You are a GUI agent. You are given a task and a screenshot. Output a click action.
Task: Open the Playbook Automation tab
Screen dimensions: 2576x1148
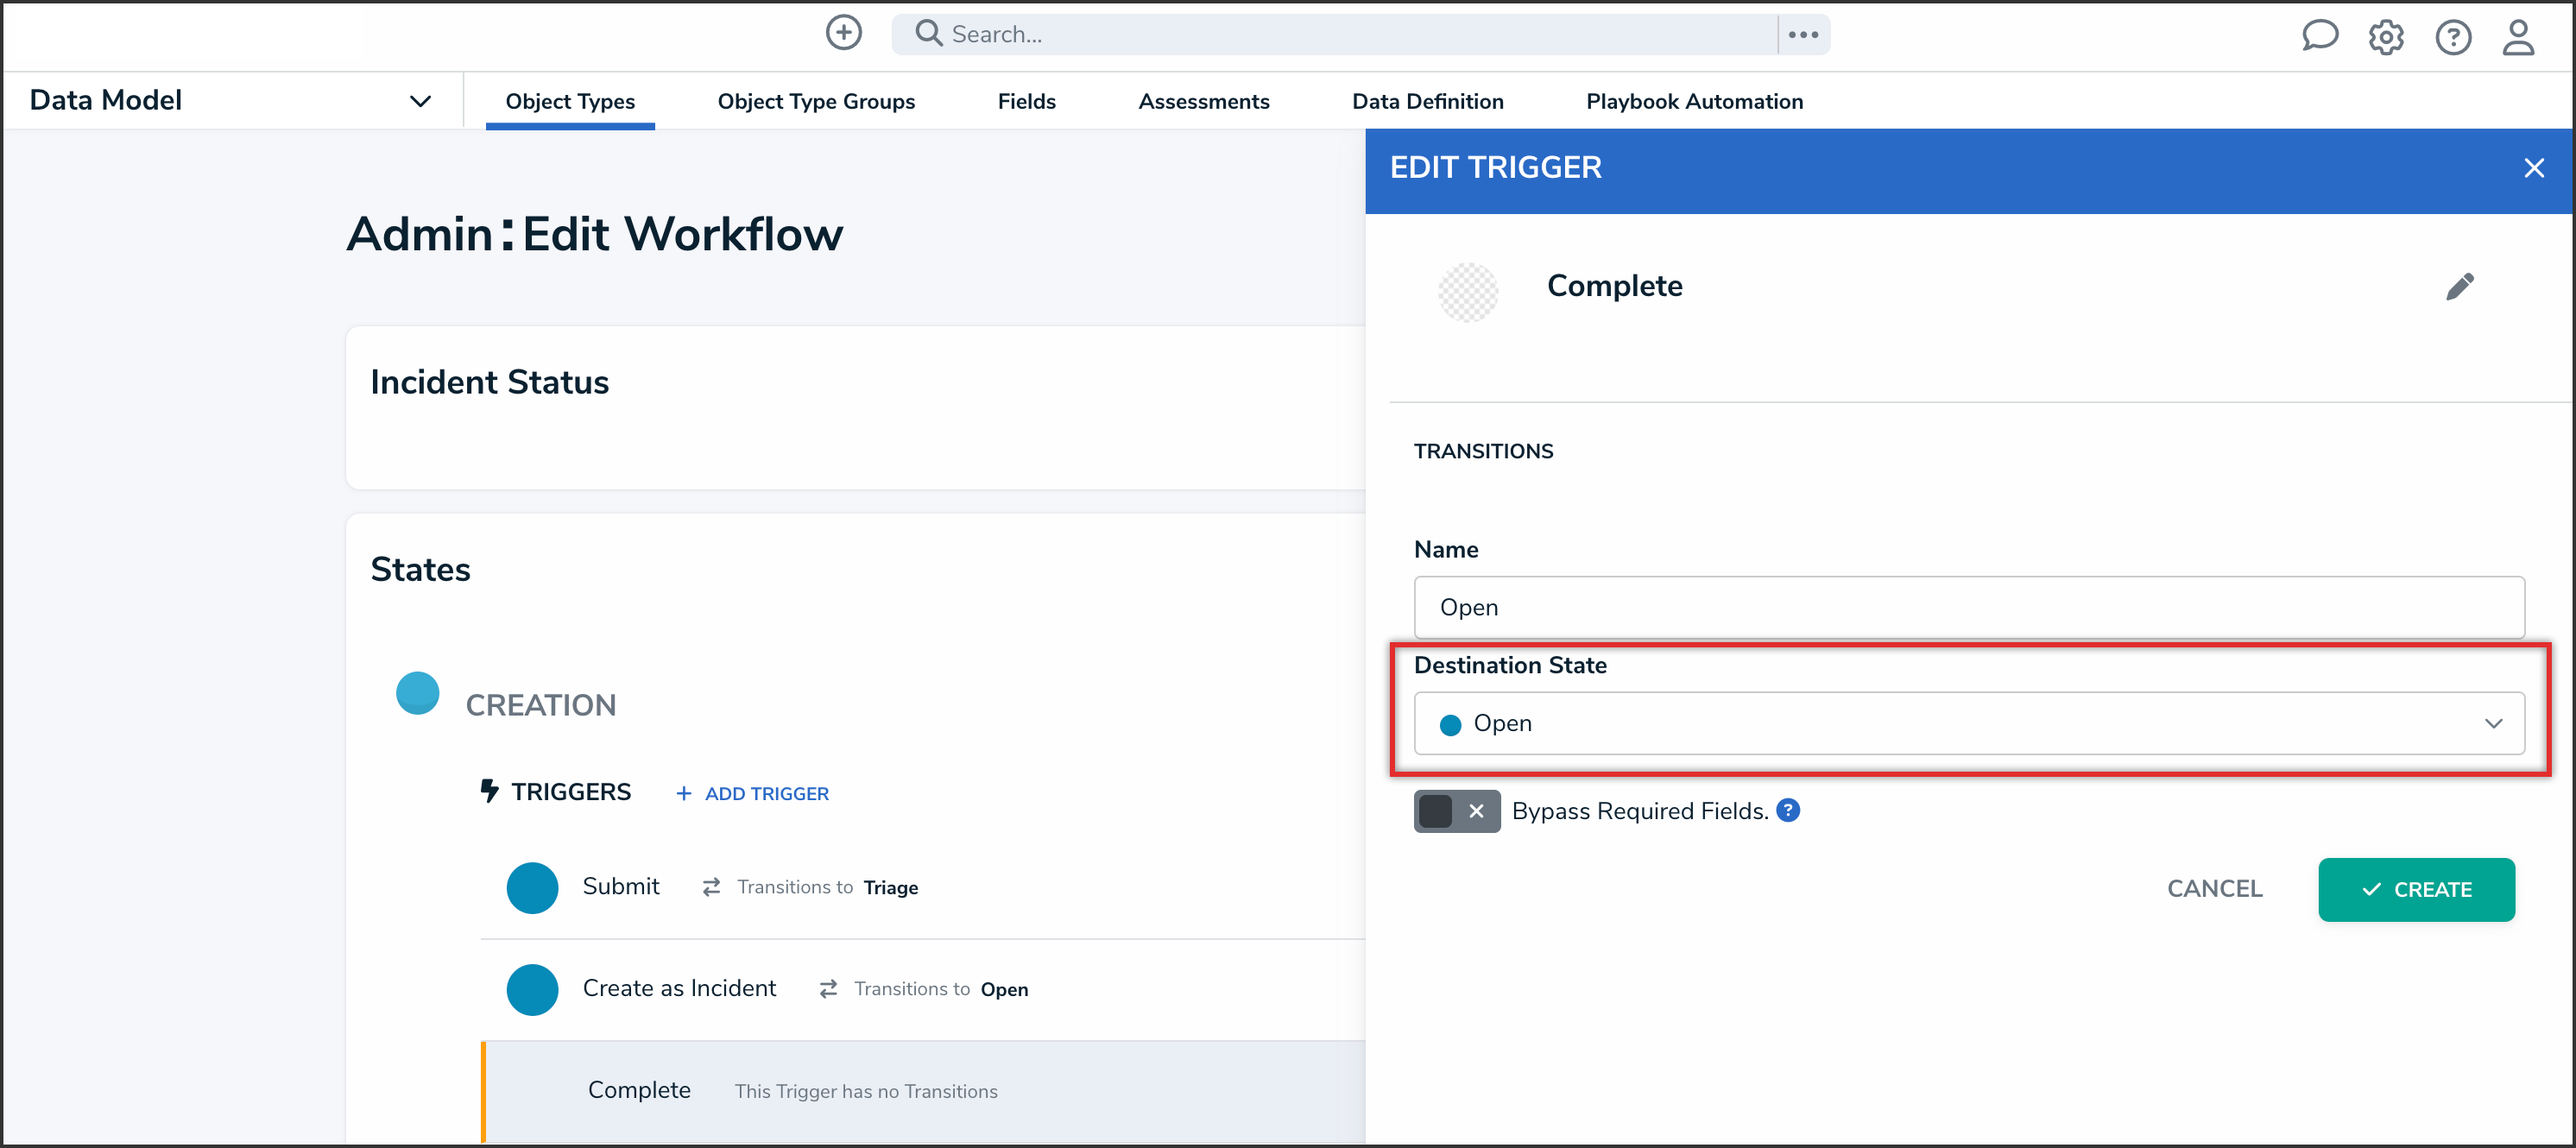1693,101
